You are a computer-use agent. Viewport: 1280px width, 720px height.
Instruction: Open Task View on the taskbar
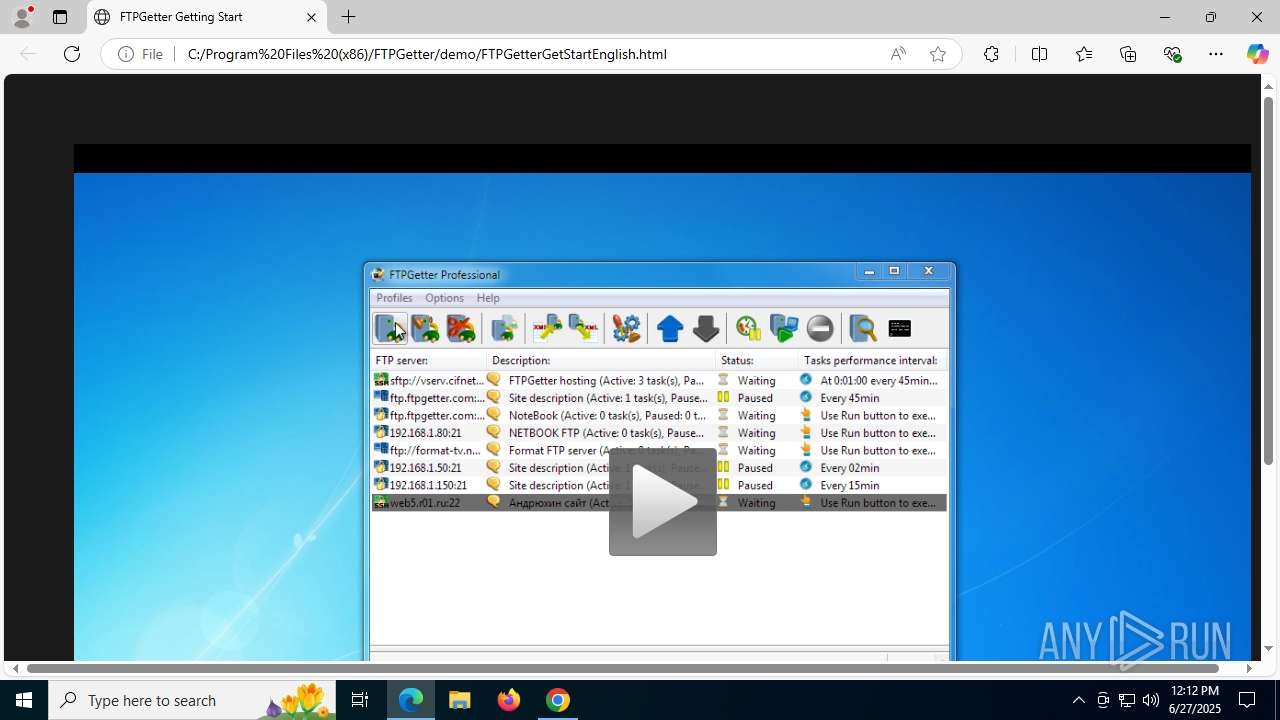pos(360,700)
